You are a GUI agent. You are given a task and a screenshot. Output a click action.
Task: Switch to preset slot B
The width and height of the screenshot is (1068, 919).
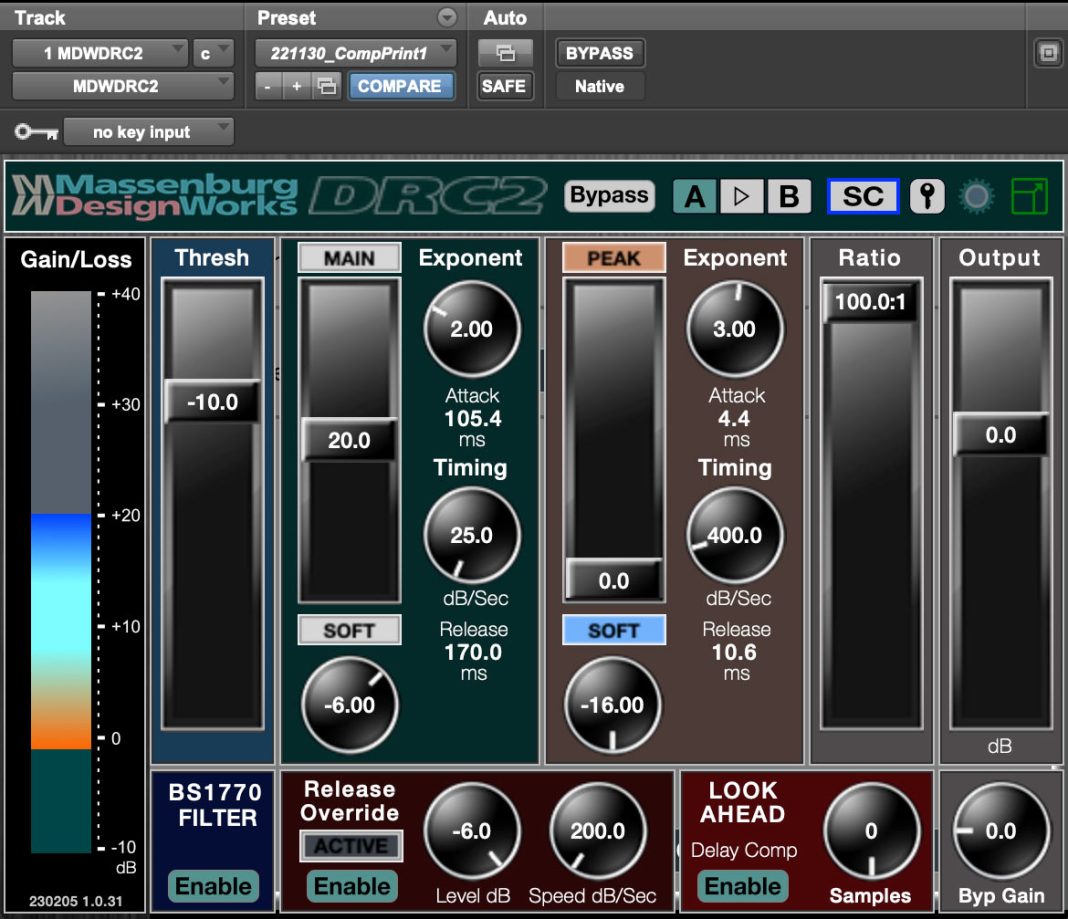click(789, 197)
